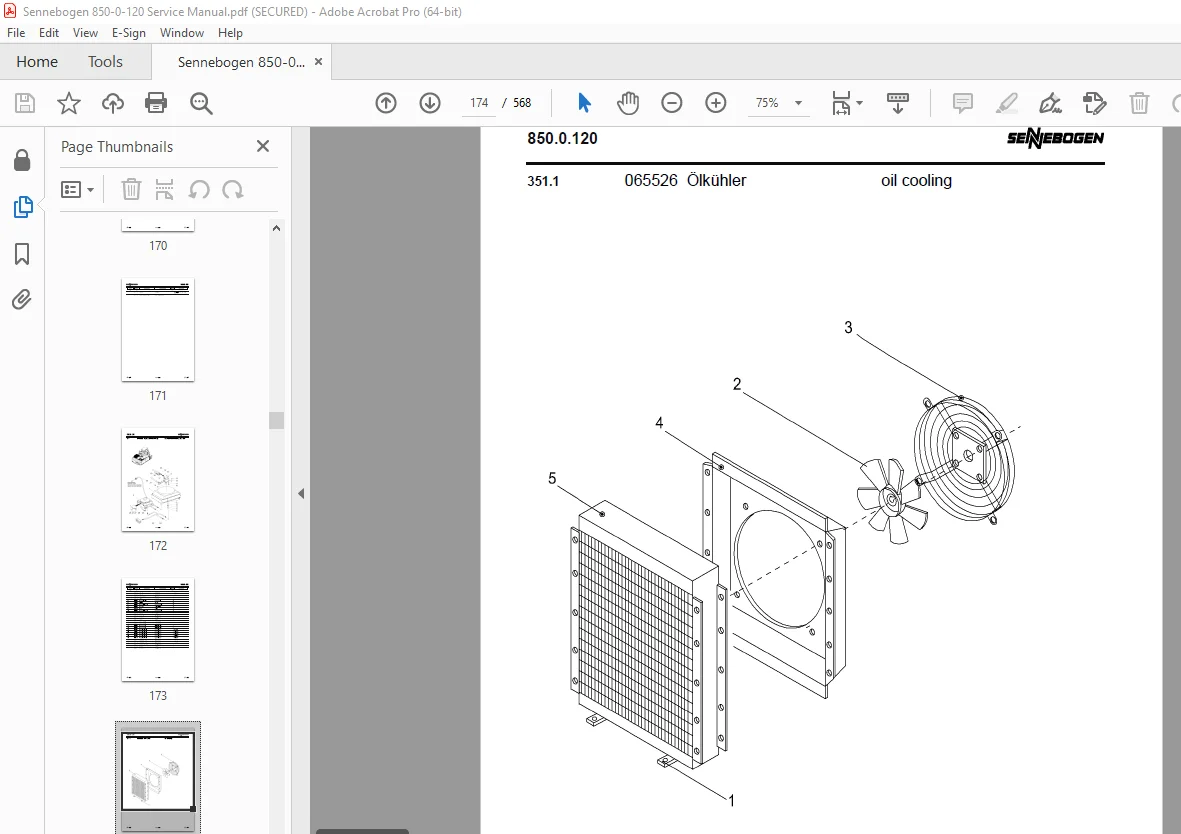Open the View menu

pos(85,33)
